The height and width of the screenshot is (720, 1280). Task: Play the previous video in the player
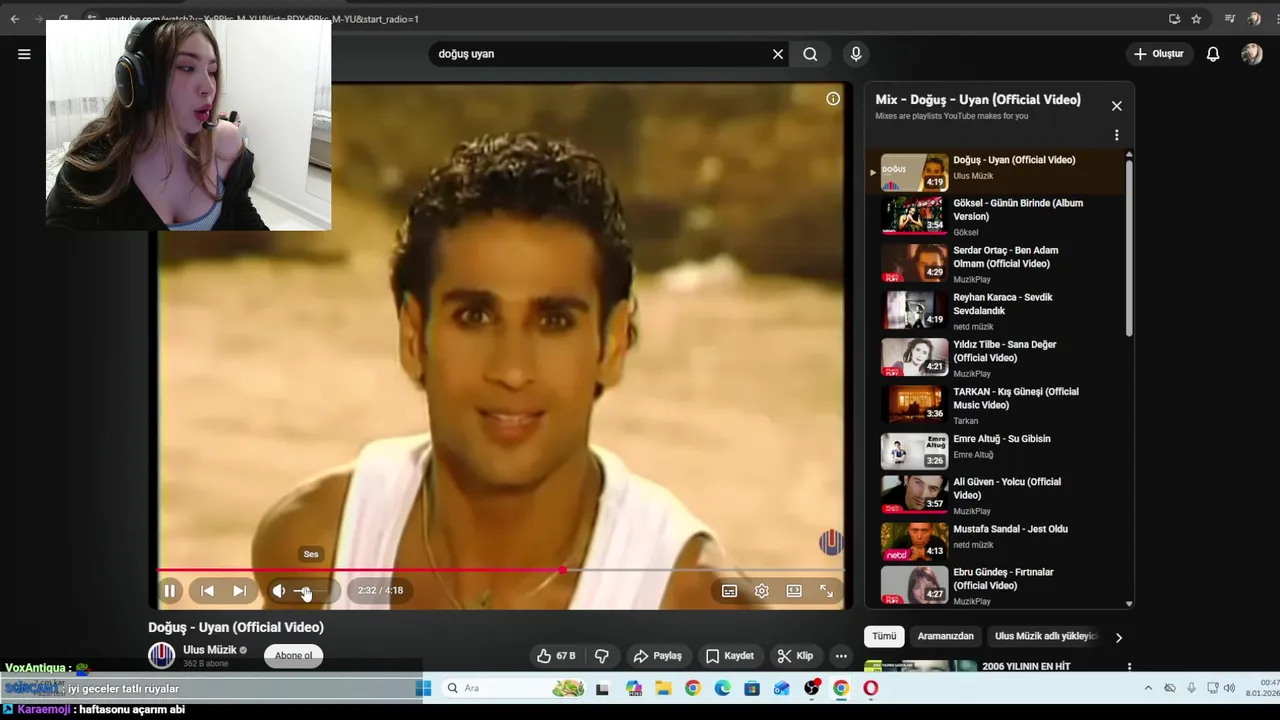point(207,591)
